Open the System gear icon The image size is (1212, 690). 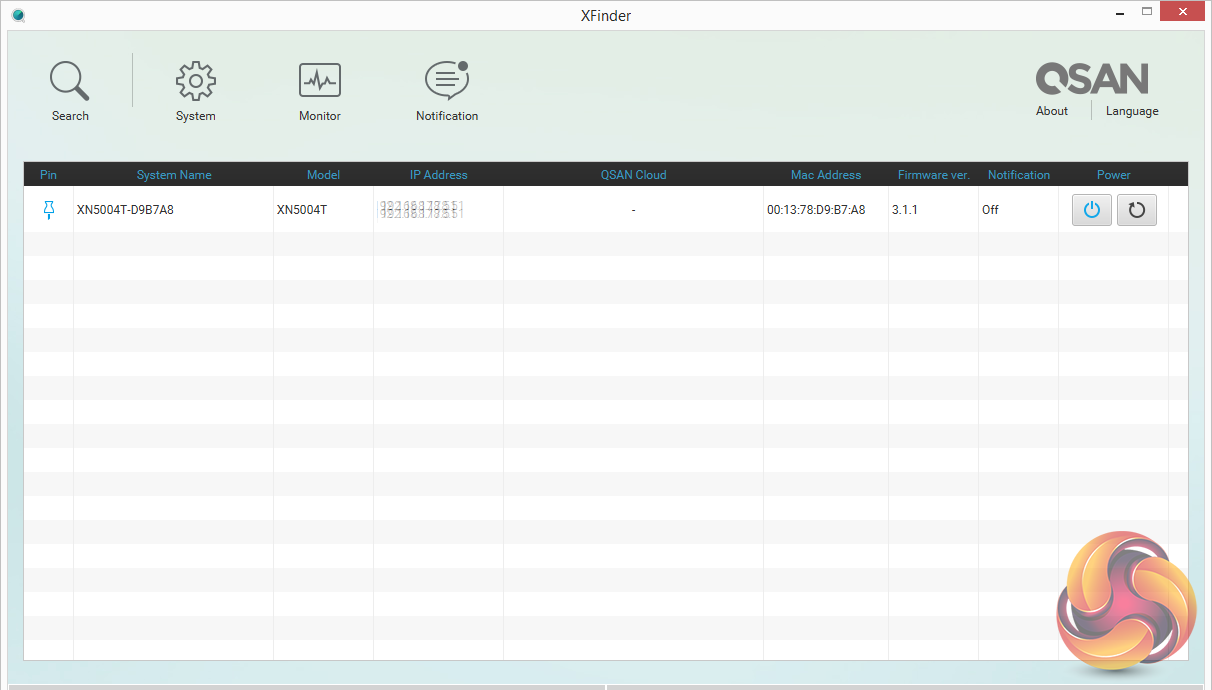tap(195, 81)
